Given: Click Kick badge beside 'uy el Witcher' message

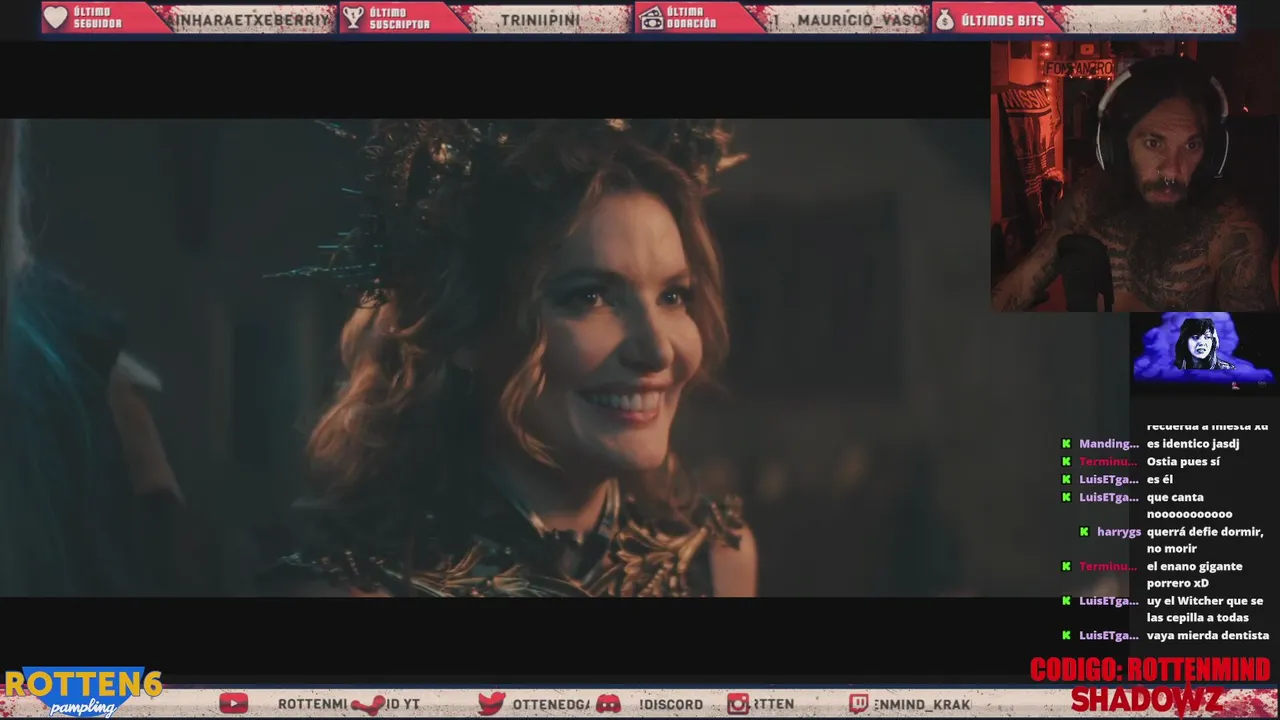Looking at the screenshot, I should point(1066,601).
